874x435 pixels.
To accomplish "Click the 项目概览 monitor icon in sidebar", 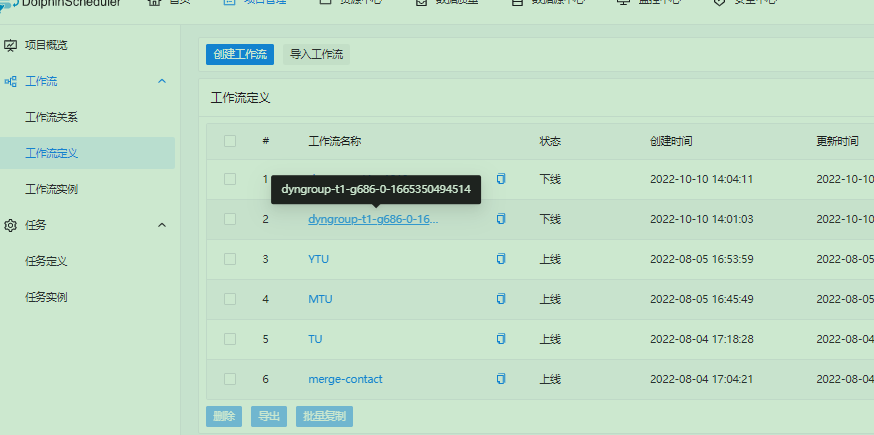I will point(11,46).
